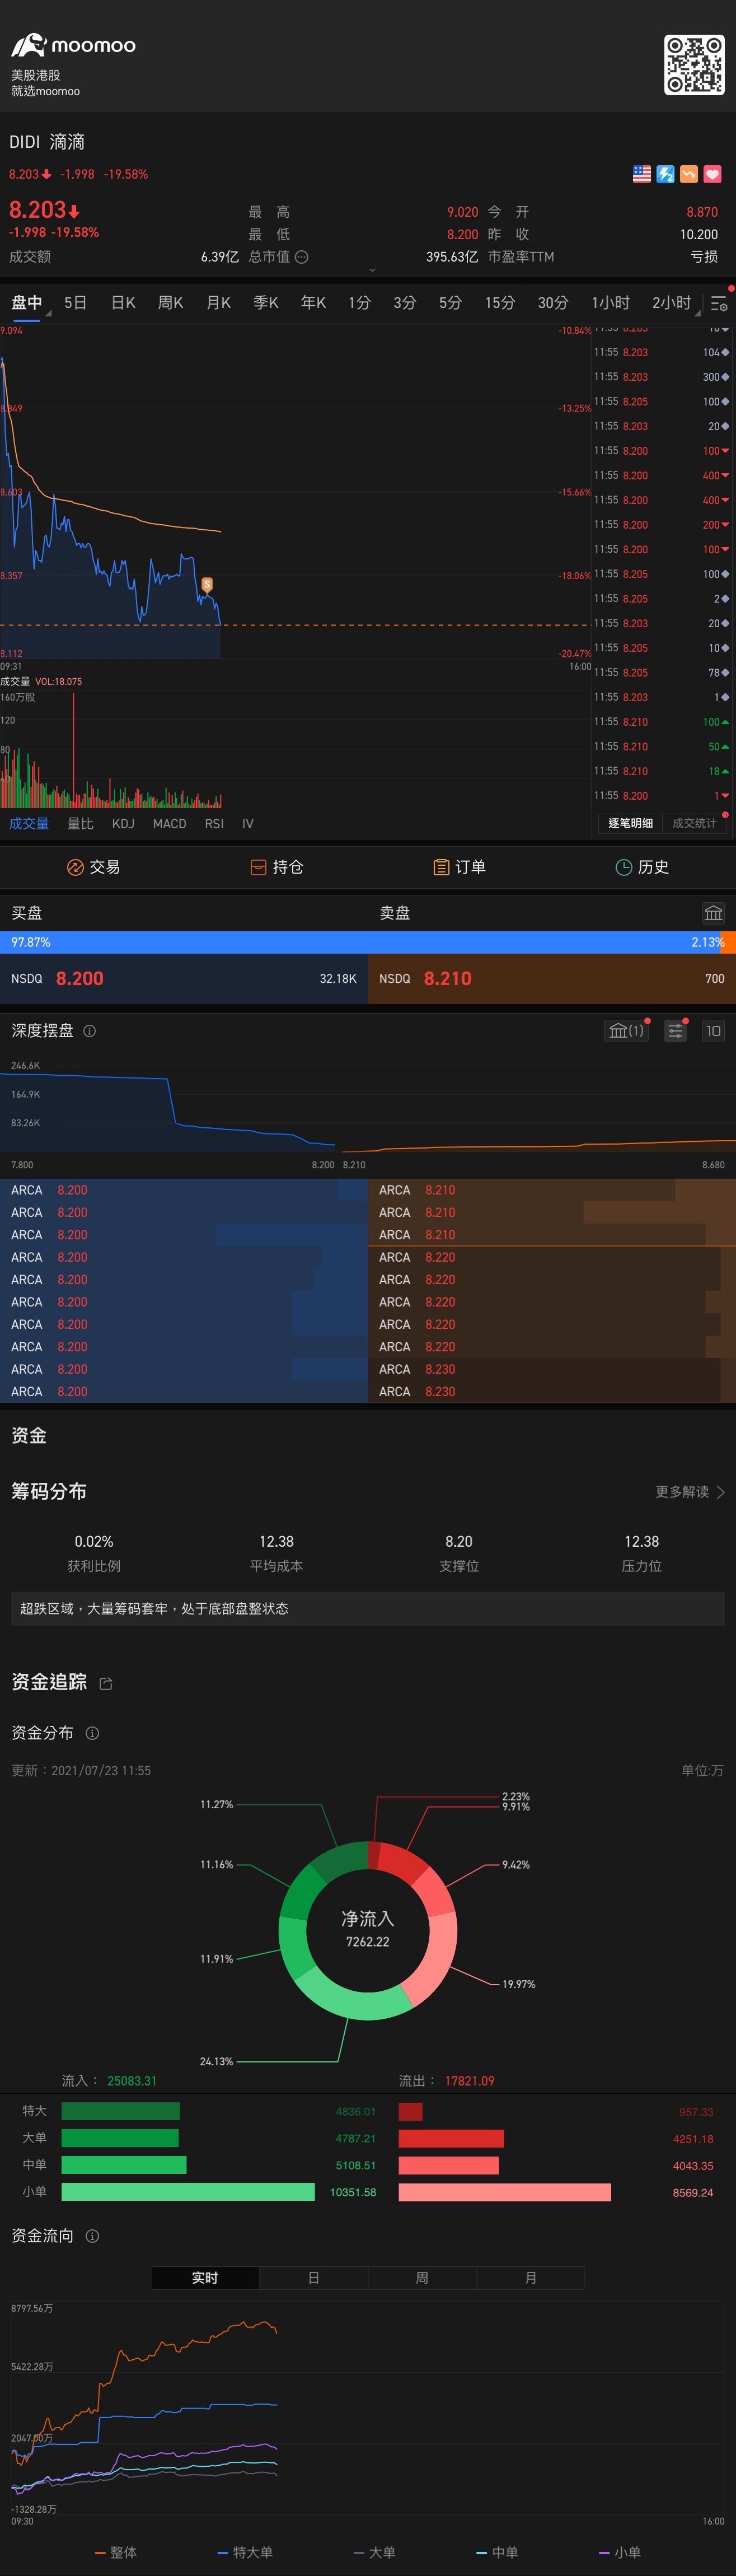The height and width of the screenshot is (2576, 736).
Task: Select the RSI indicator
Action: click(x=214, y=823)
